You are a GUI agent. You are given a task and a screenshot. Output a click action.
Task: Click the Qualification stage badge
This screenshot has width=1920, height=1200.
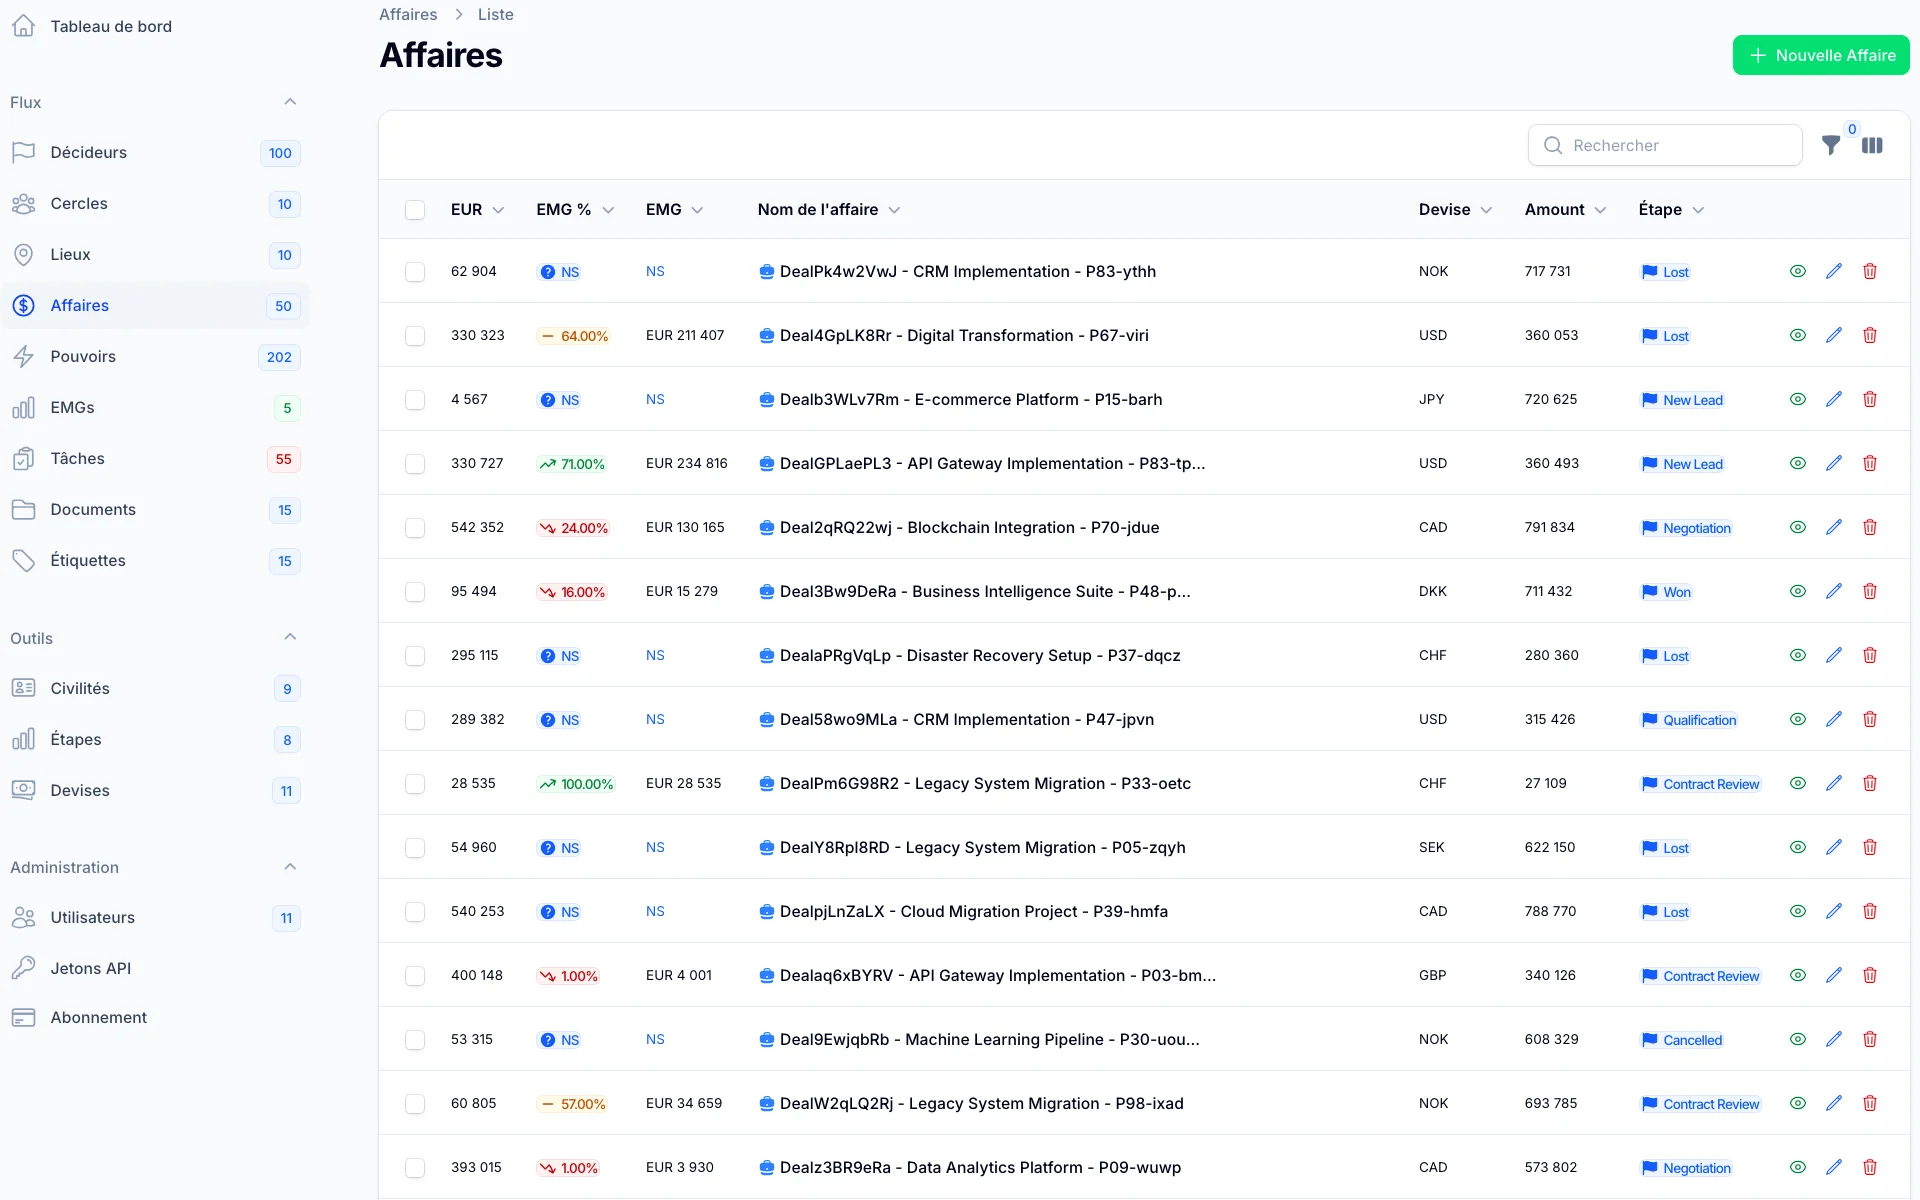pos(1688,720)
